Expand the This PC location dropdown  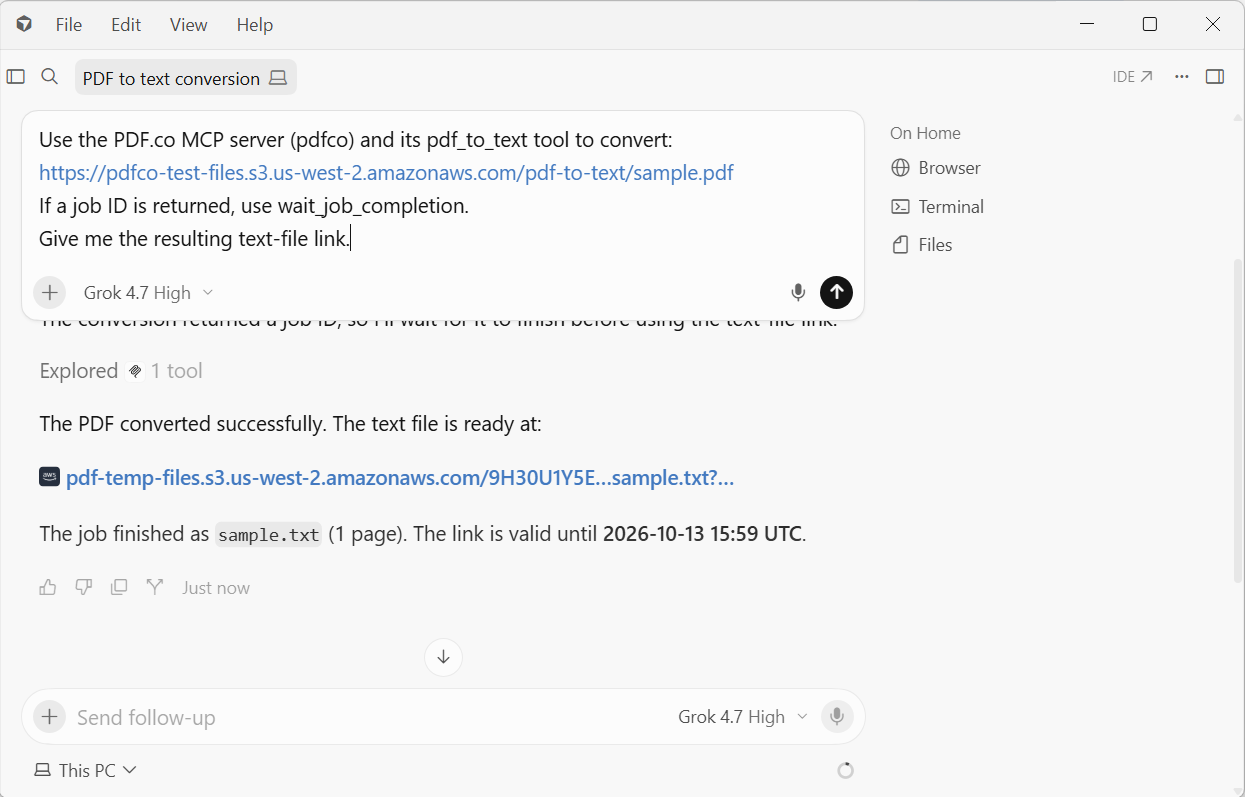pos(86,770)
